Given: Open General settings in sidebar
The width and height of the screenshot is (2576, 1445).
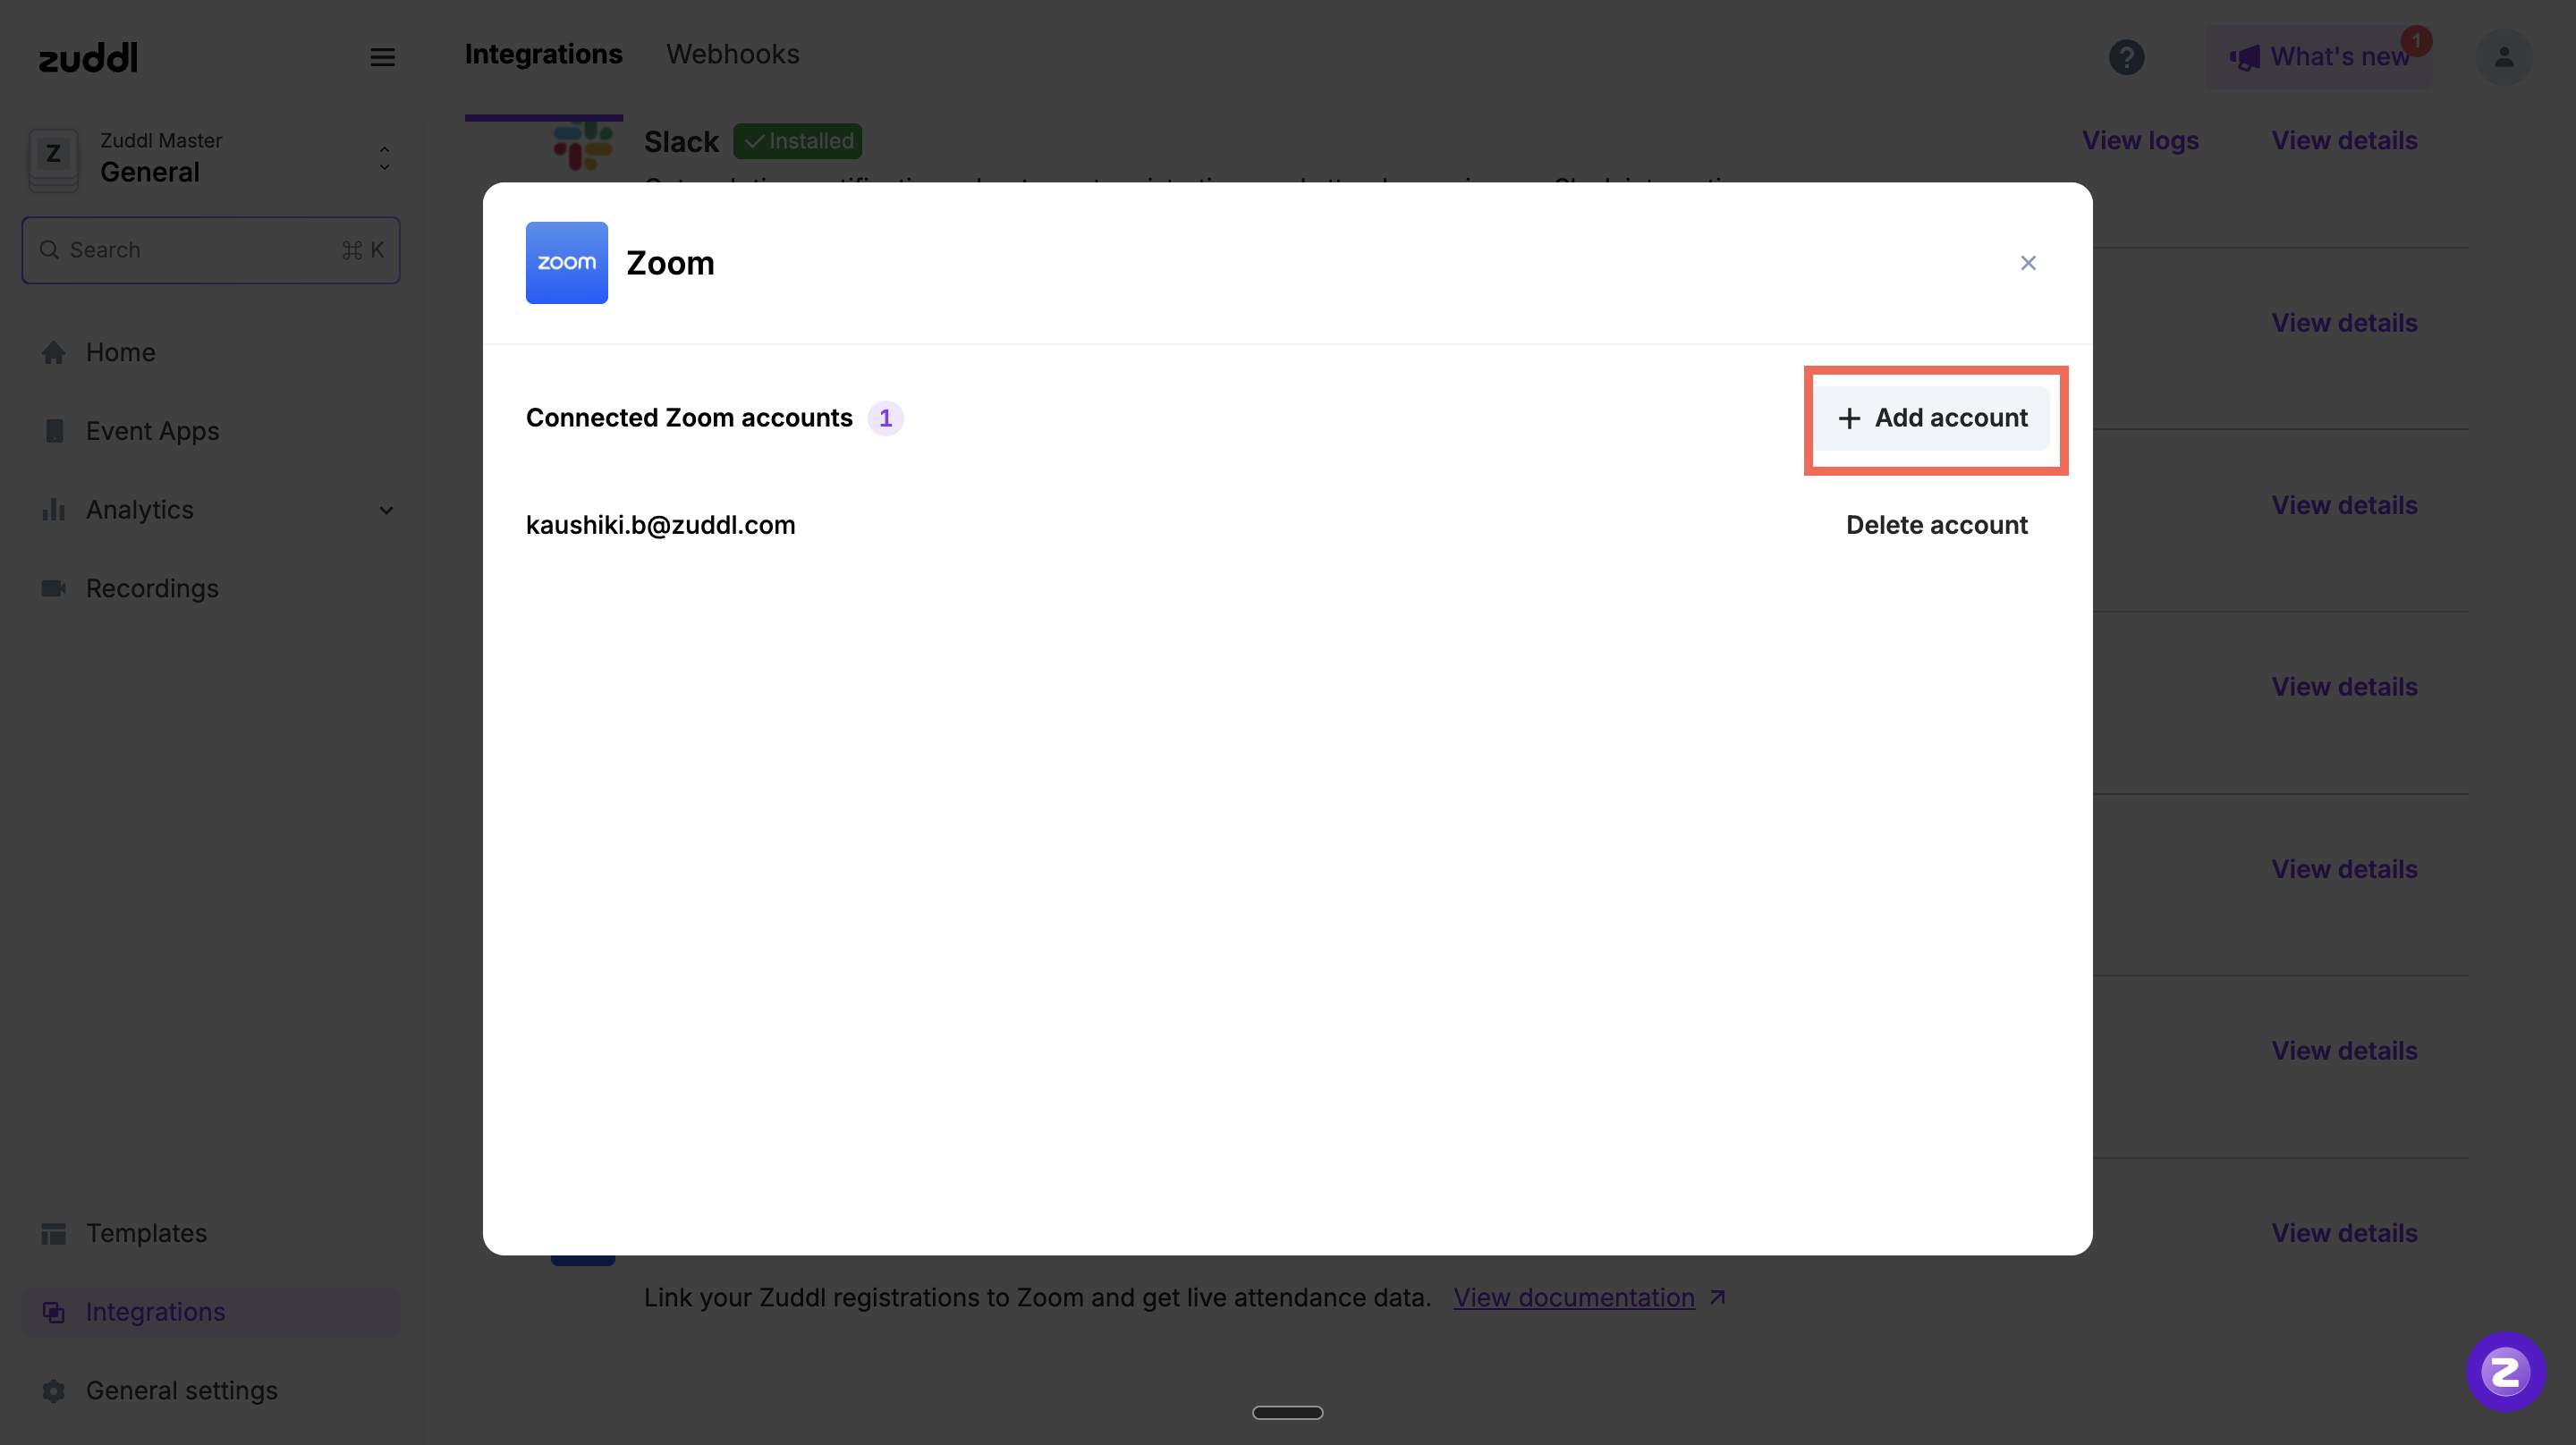Looking at the screenshot, I should tap(211, 1391).
